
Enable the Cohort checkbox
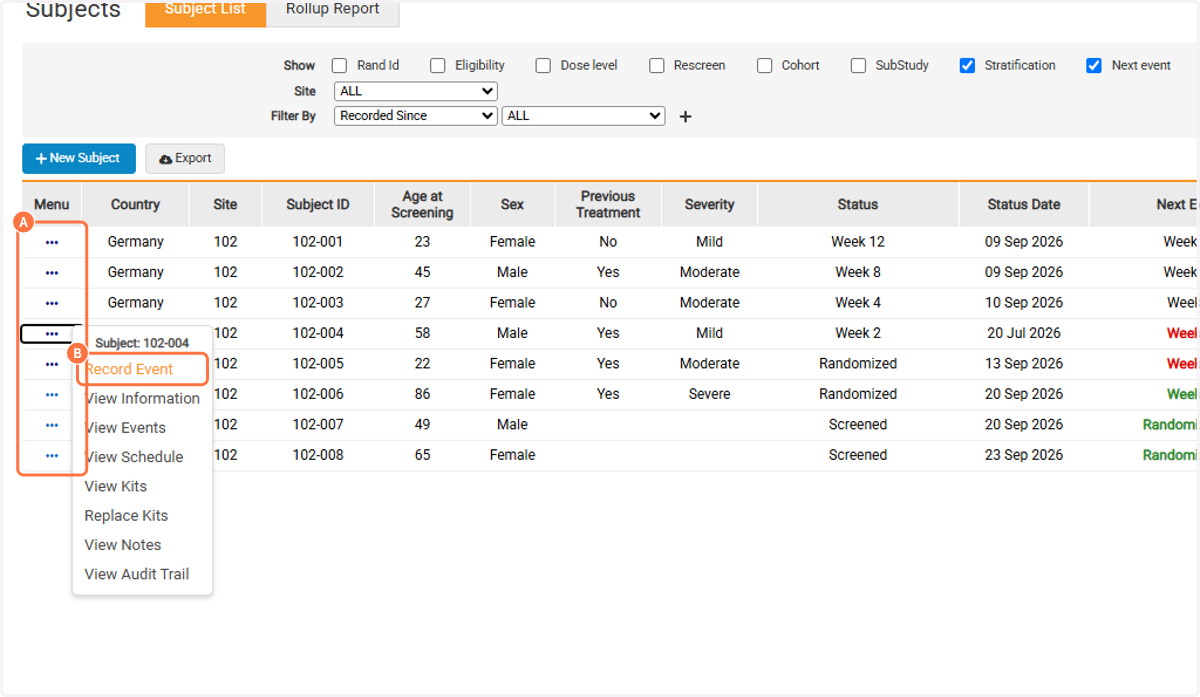coord(765,66)
